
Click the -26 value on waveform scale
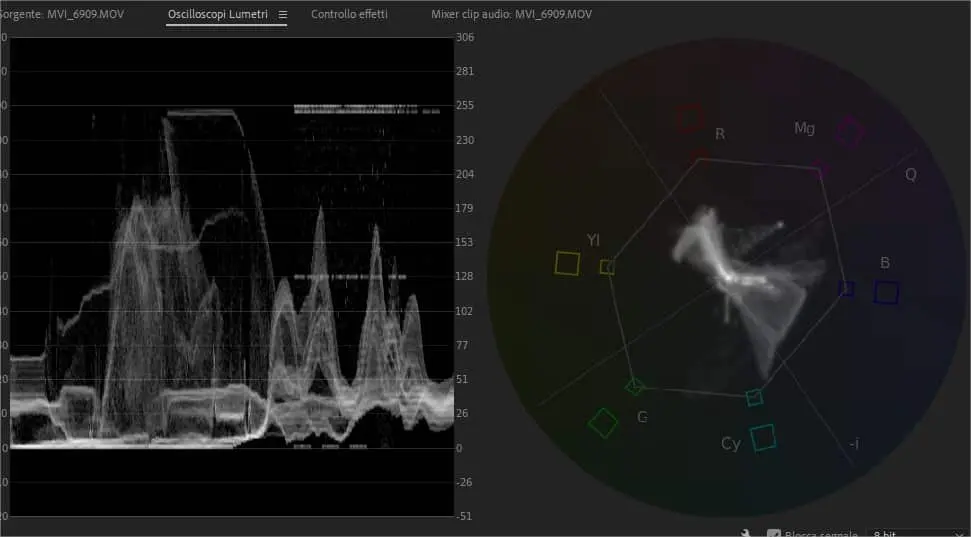tap(464, 482)
